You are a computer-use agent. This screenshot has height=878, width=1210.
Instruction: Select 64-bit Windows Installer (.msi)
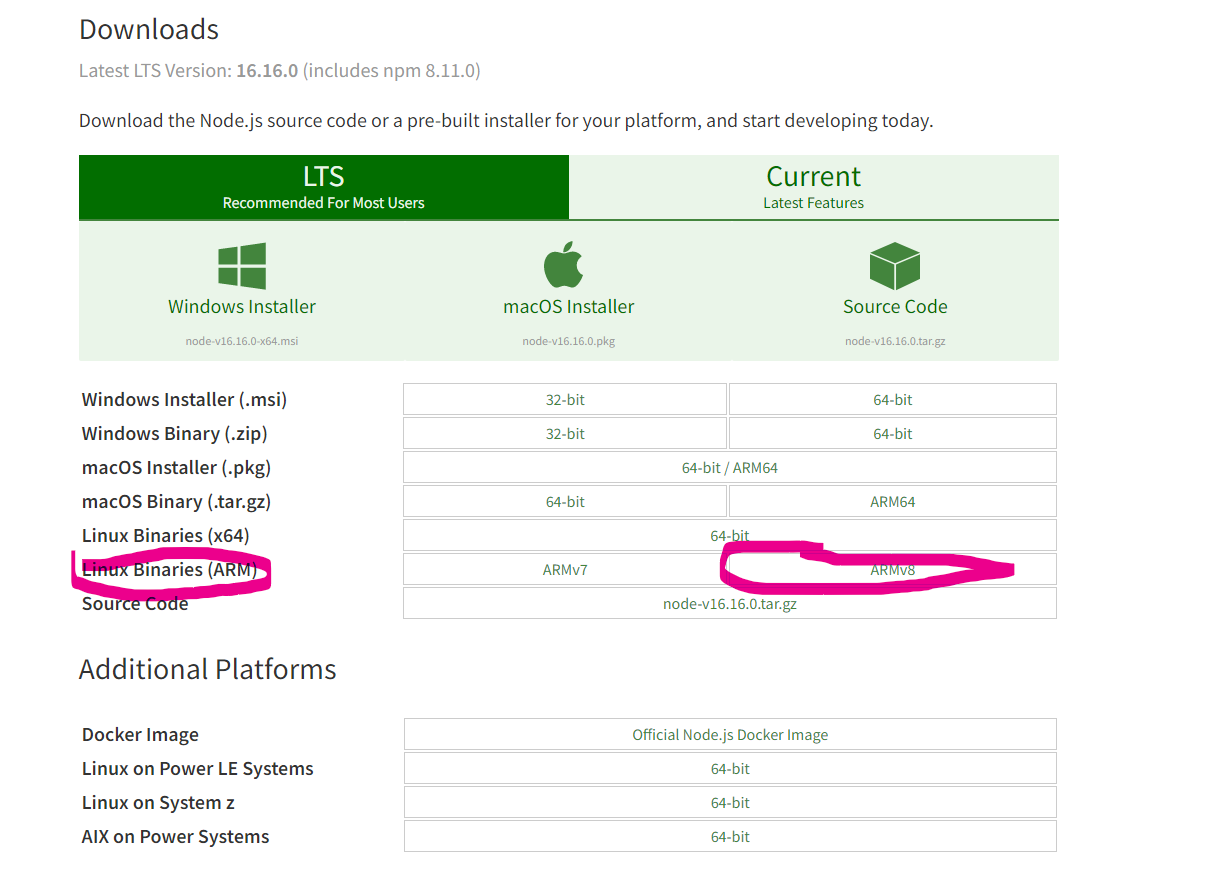click(x=893, y=400)
